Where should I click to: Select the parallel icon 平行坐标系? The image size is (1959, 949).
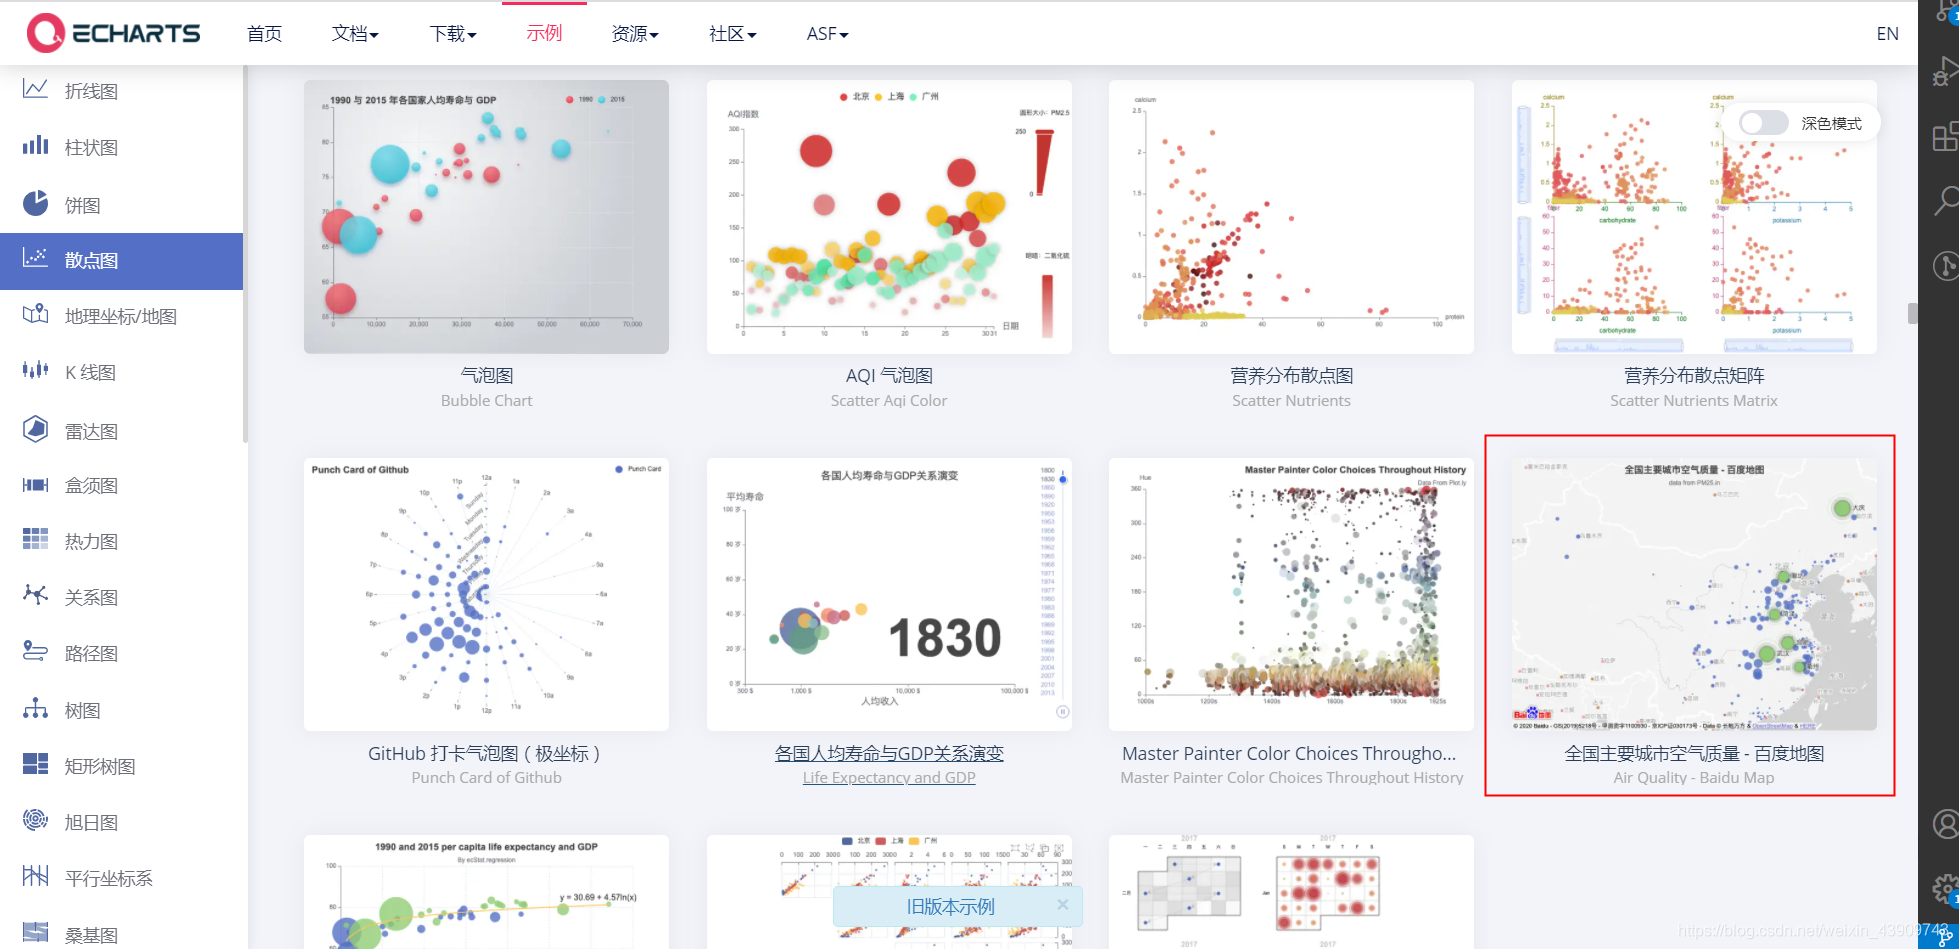tap(36, 877)
